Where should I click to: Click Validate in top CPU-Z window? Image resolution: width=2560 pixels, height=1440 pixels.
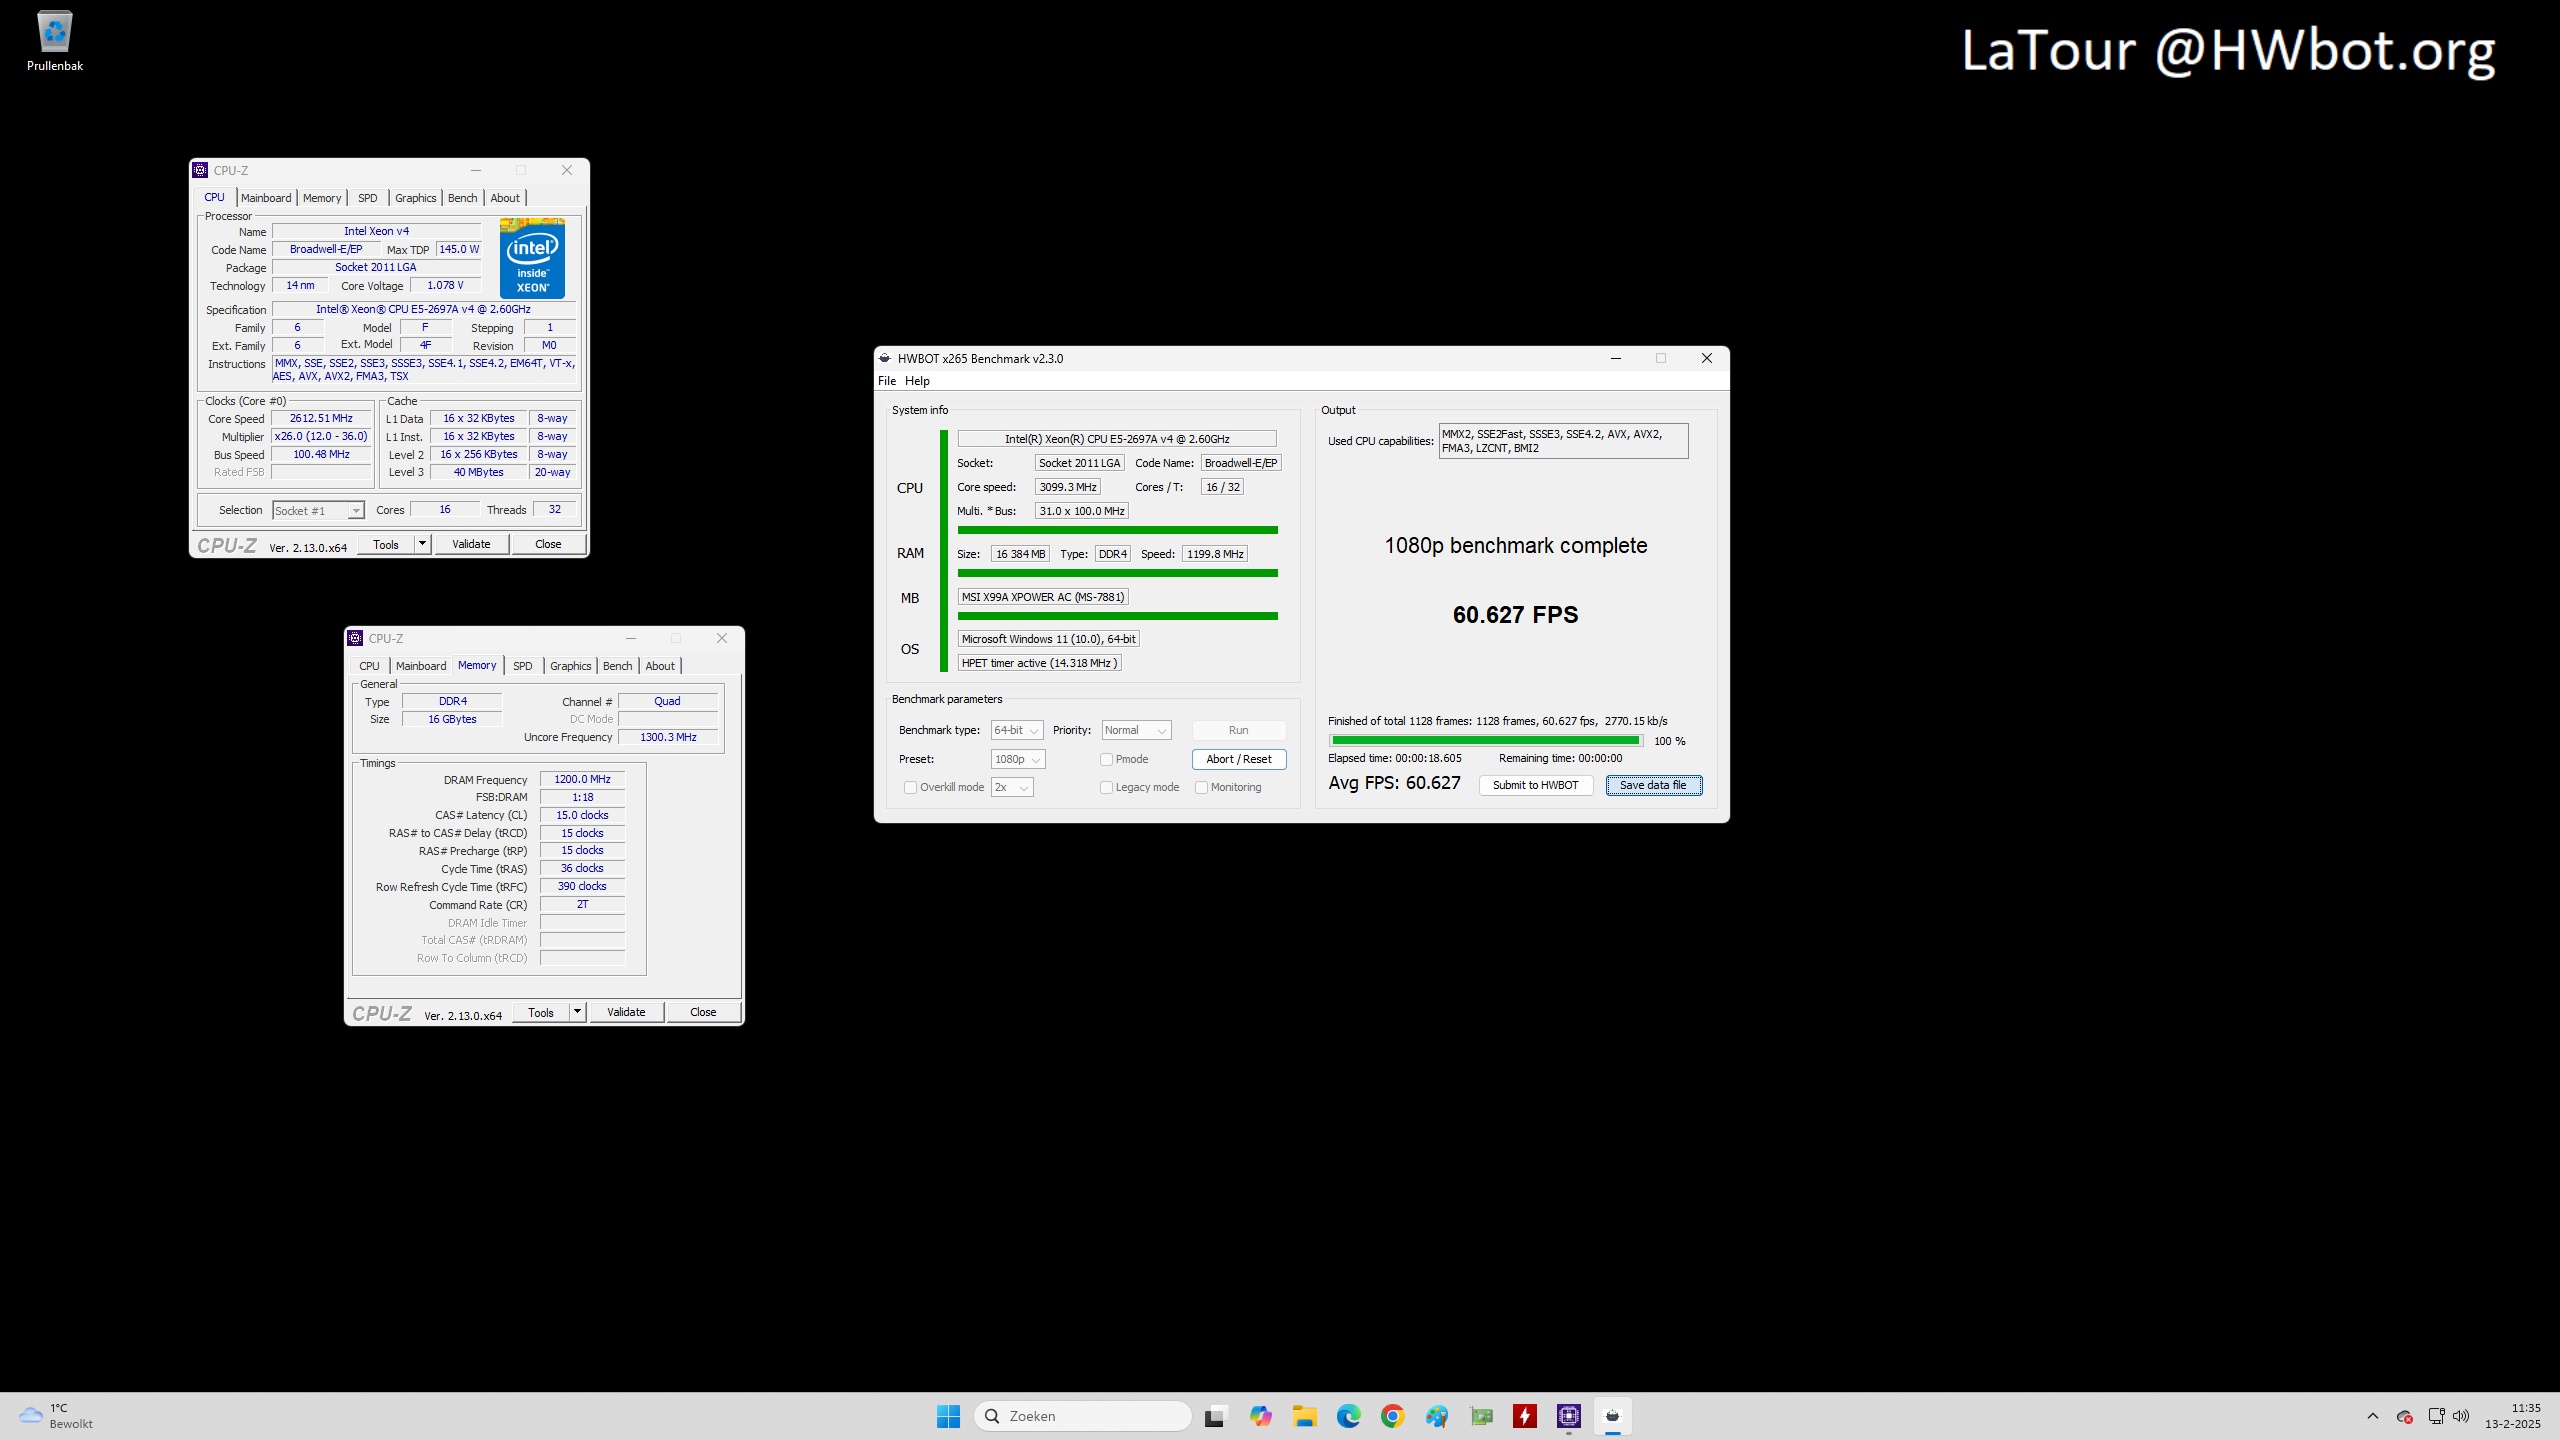coord(471,544)
